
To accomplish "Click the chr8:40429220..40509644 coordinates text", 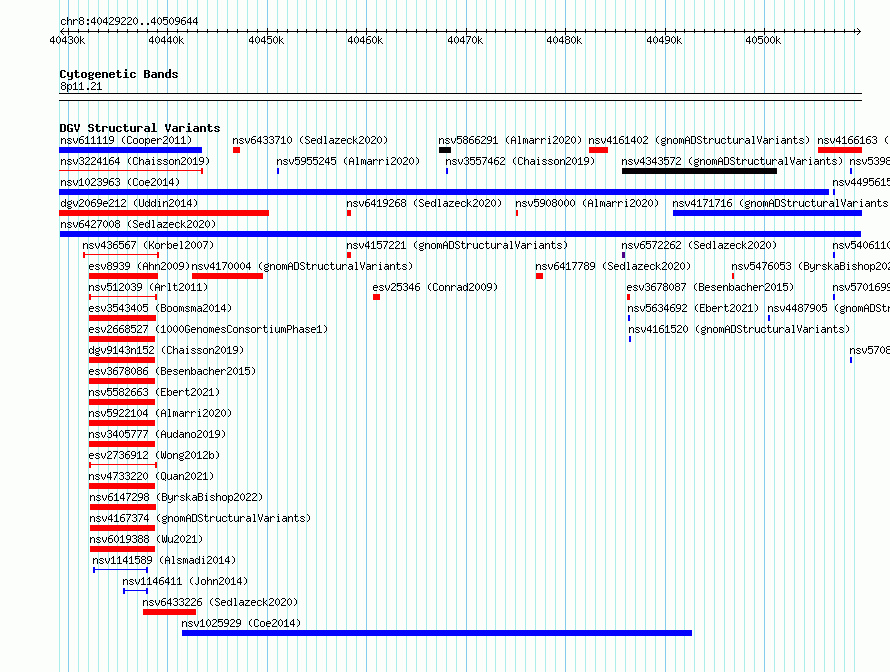I will click(x=129, y=21).
